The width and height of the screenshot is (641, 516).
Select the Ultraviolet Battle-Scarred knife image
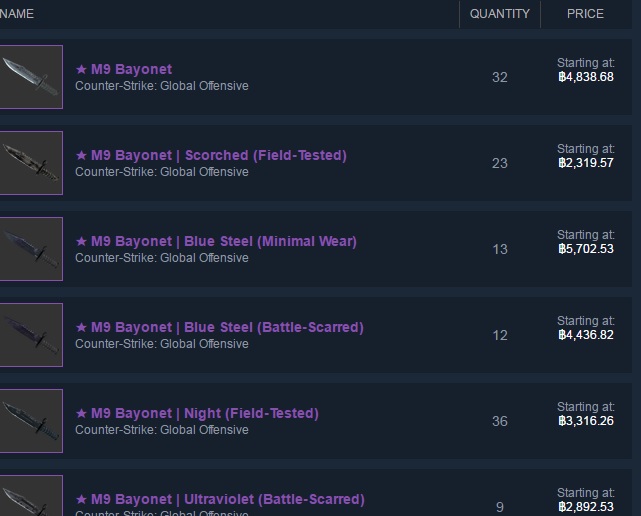point(31,496)
